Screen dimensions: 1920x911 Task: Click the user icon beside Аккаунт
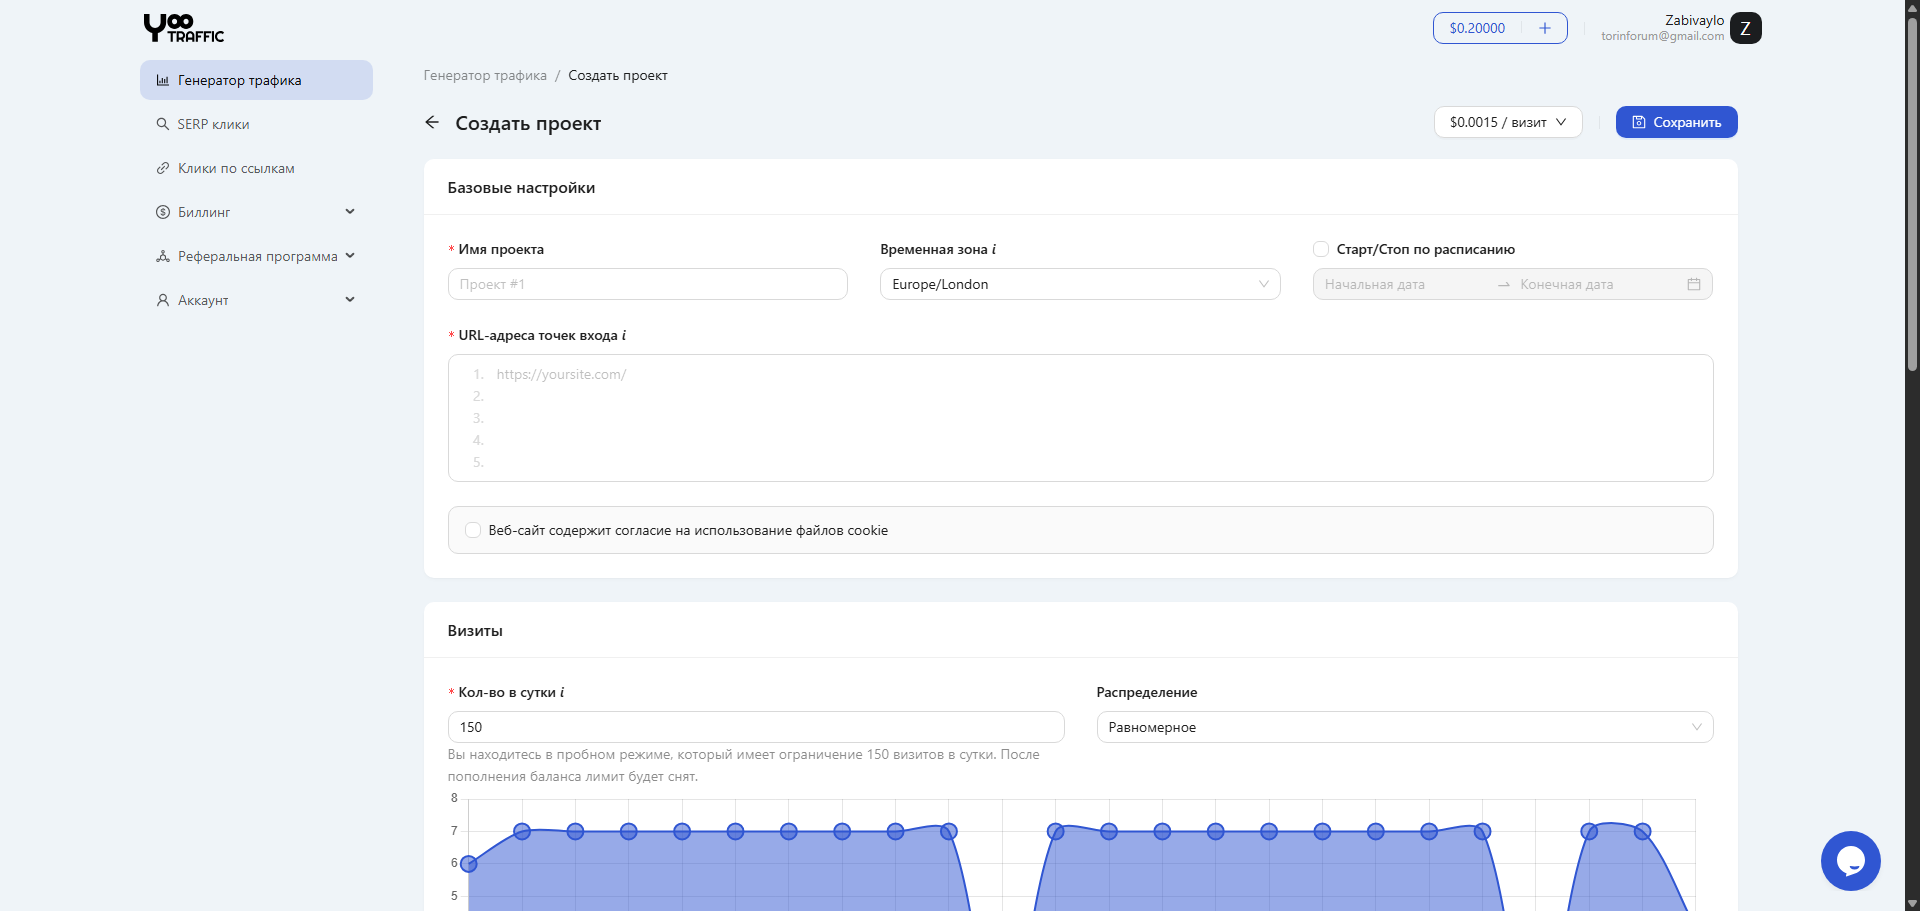pos(163,300)
